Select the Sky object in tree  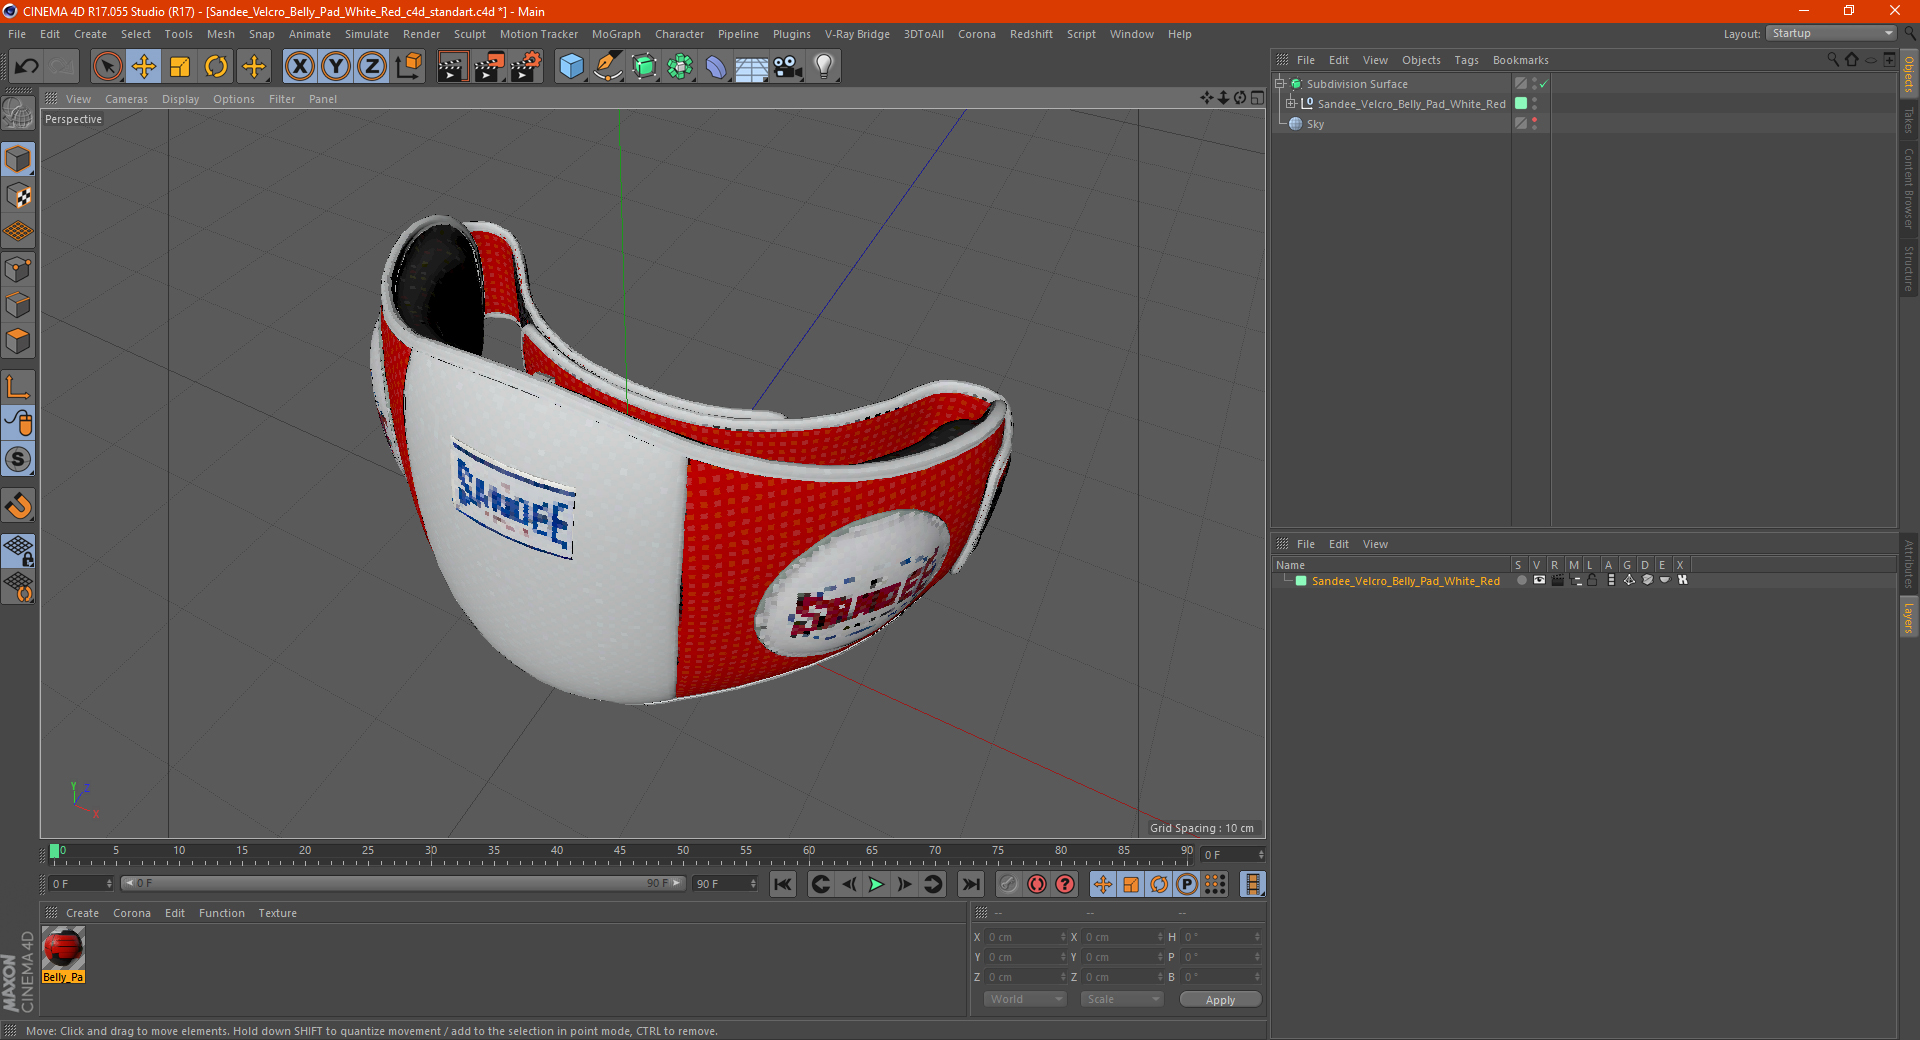click(1315, 124)
